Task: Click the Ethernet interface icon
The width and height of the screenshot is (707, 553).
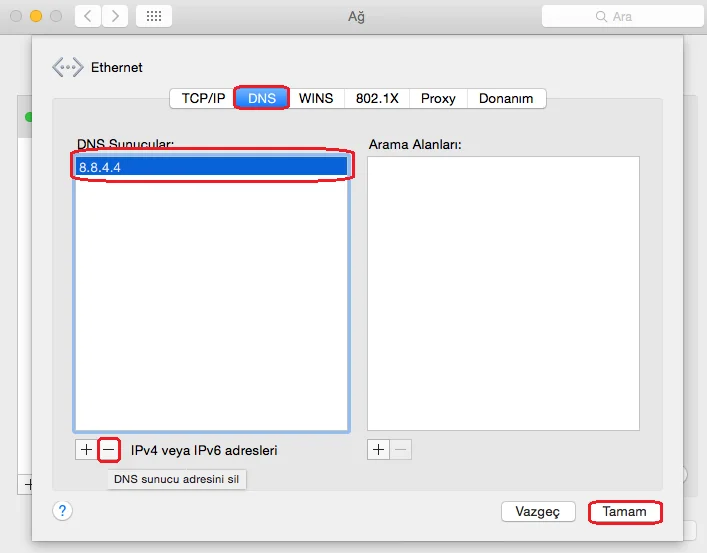Action: tap(68, 67)
